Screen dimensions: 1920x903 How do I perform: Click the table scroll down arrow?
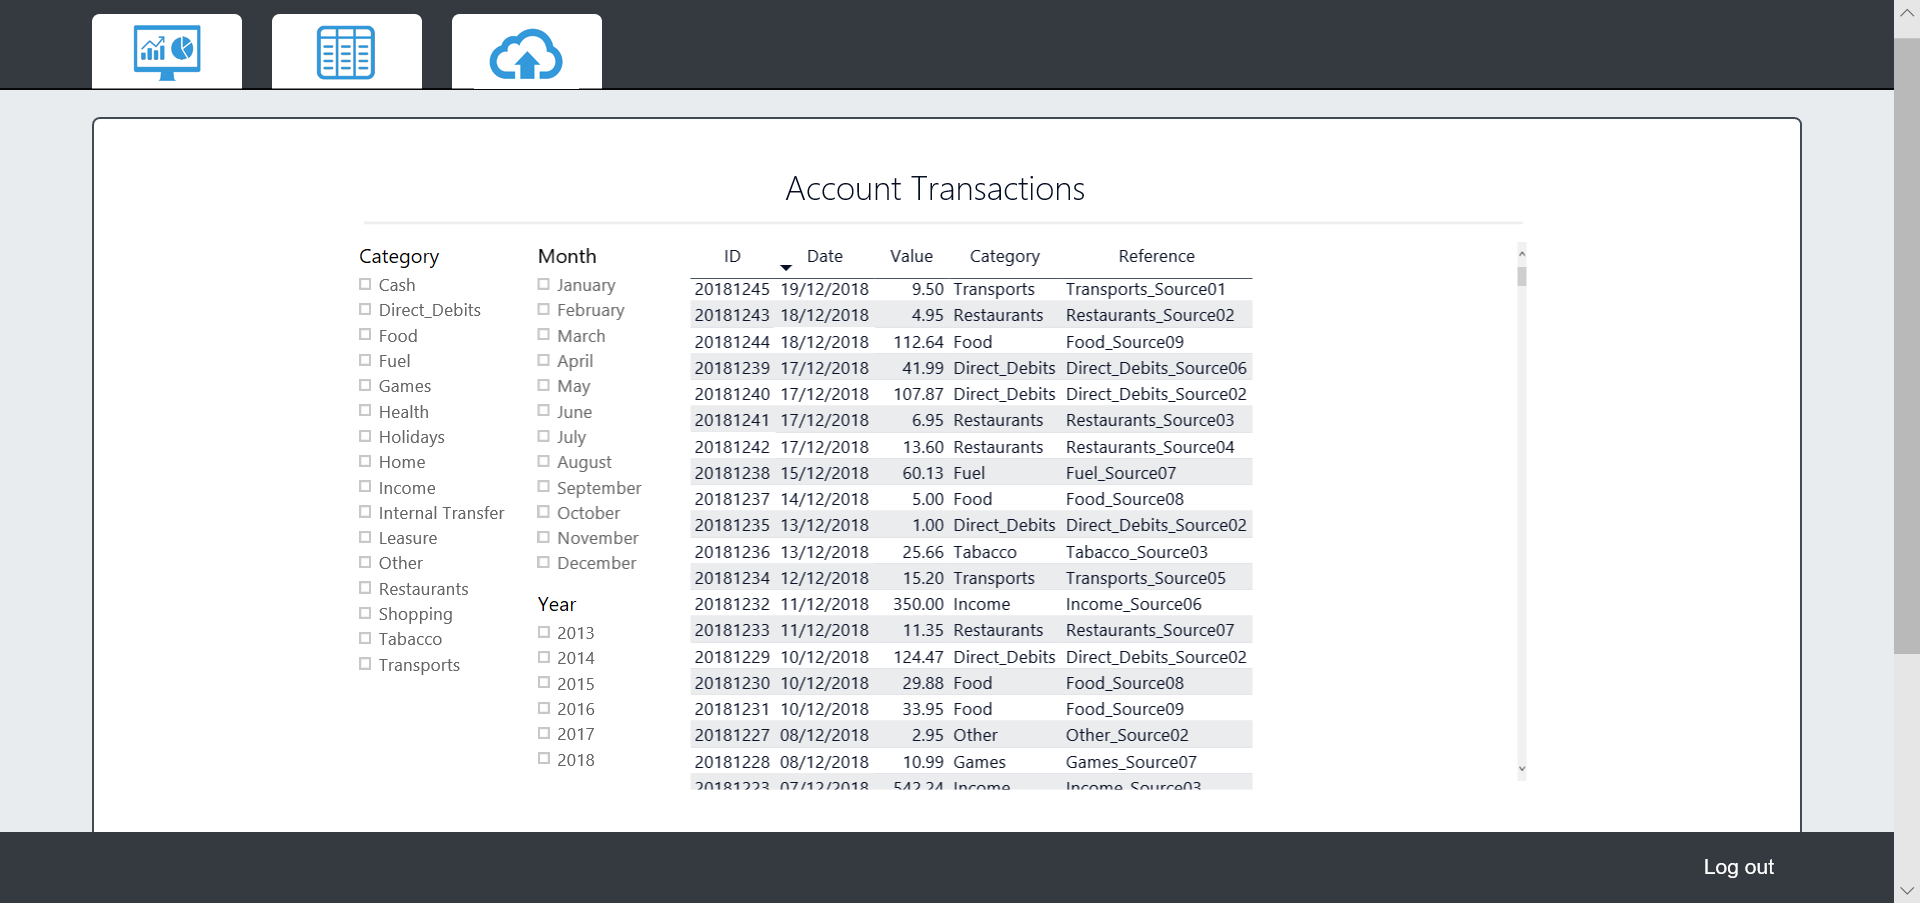pos(1522,769)
